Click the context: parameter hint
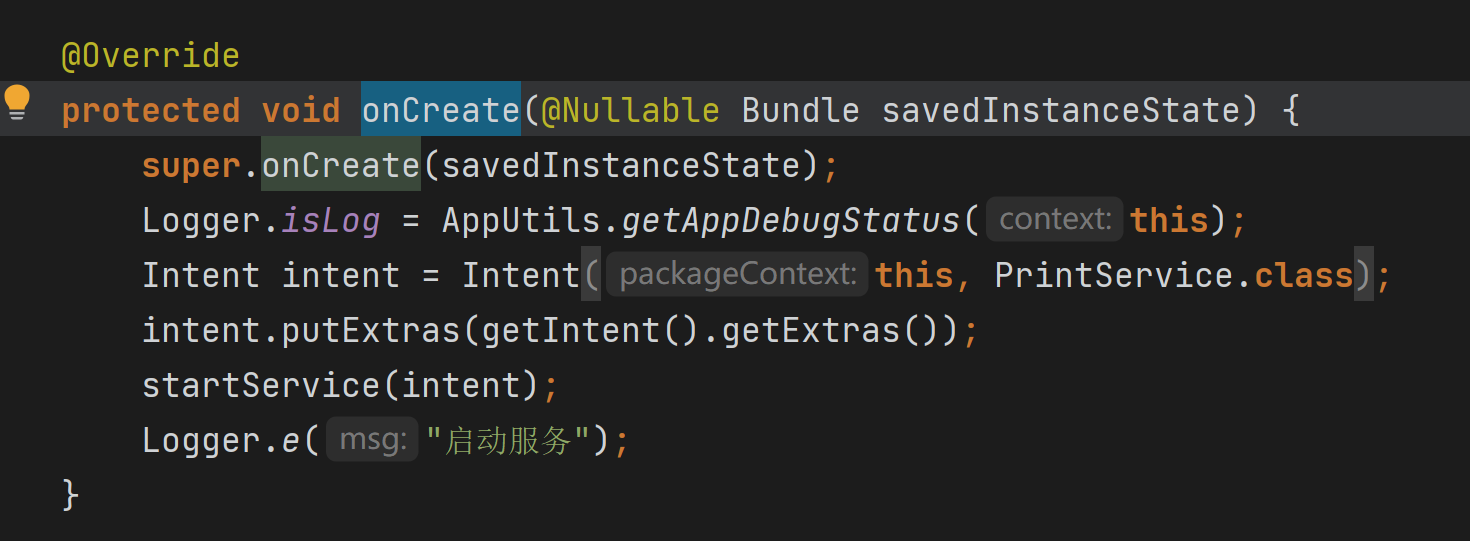Screen dimensions: 1470x541 (1055, 220)
